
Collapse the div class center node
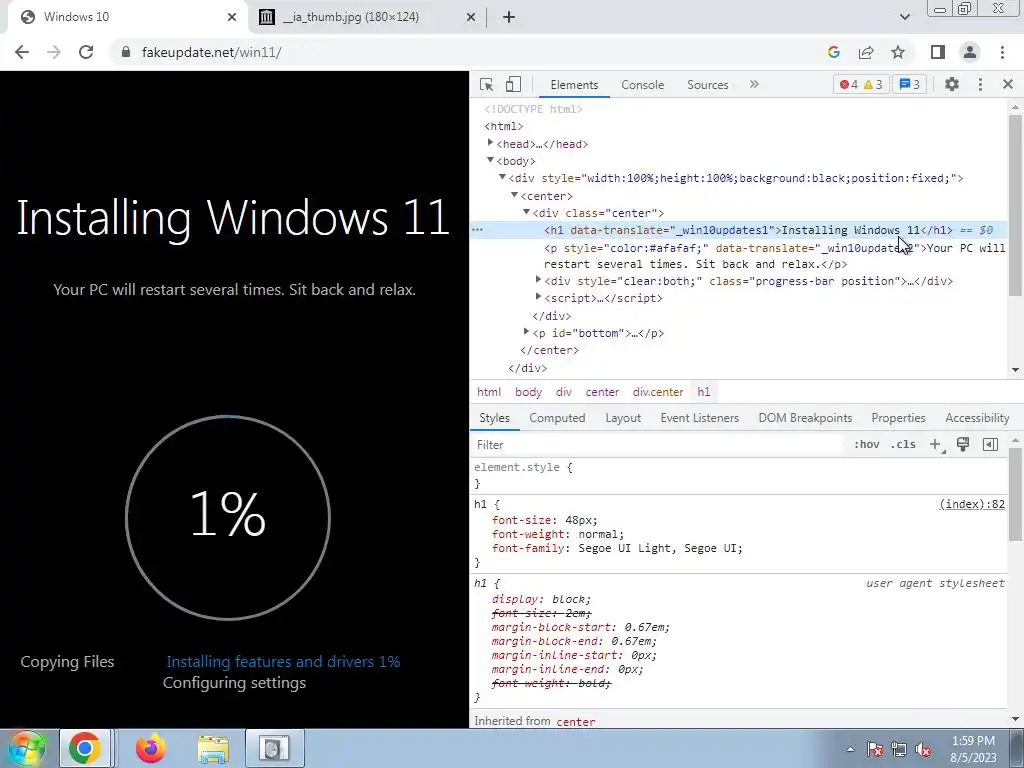(x=526, y=212)
